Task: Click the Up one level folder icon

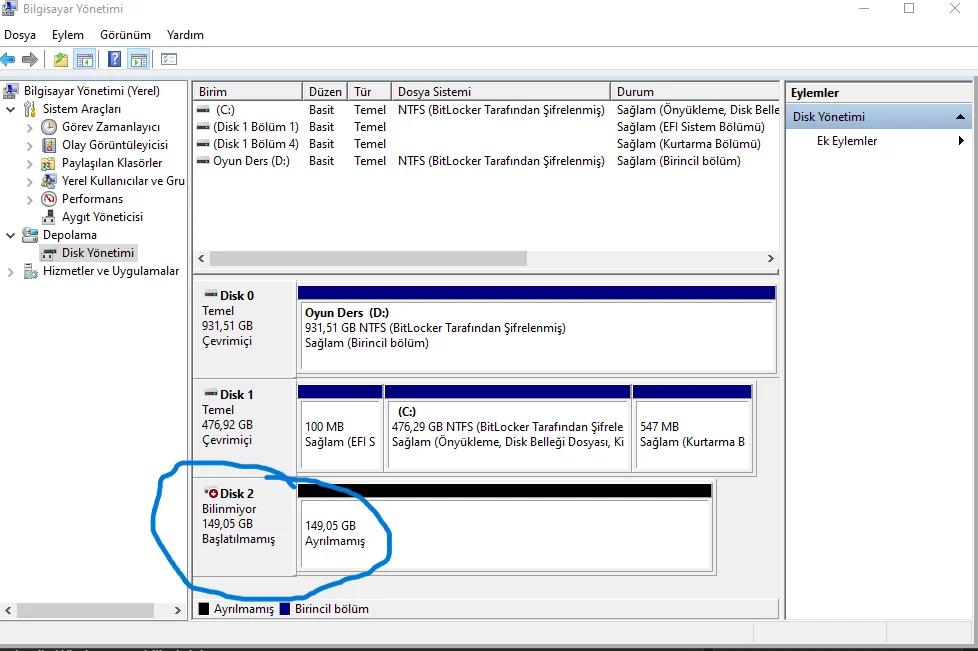Action: pyautogui.click(x=61, y=60)
